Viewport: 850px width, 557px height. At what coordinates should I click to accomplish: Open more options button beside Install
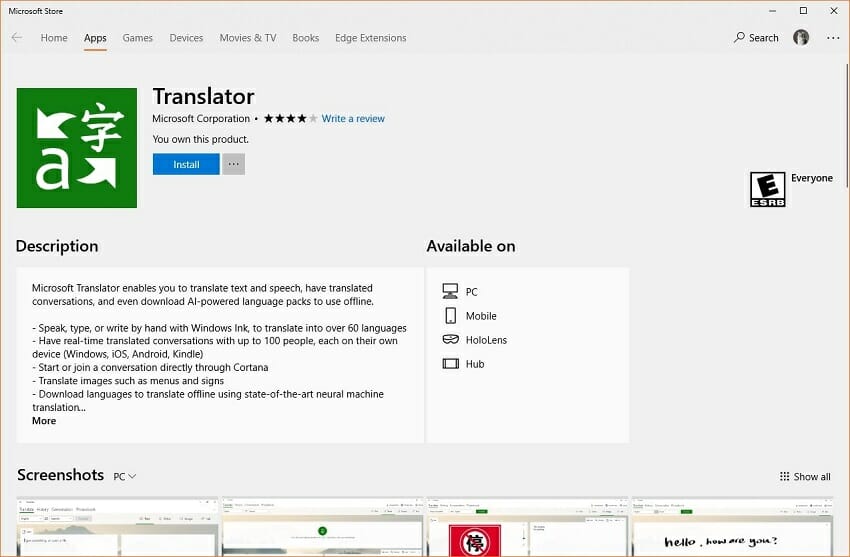233,164
